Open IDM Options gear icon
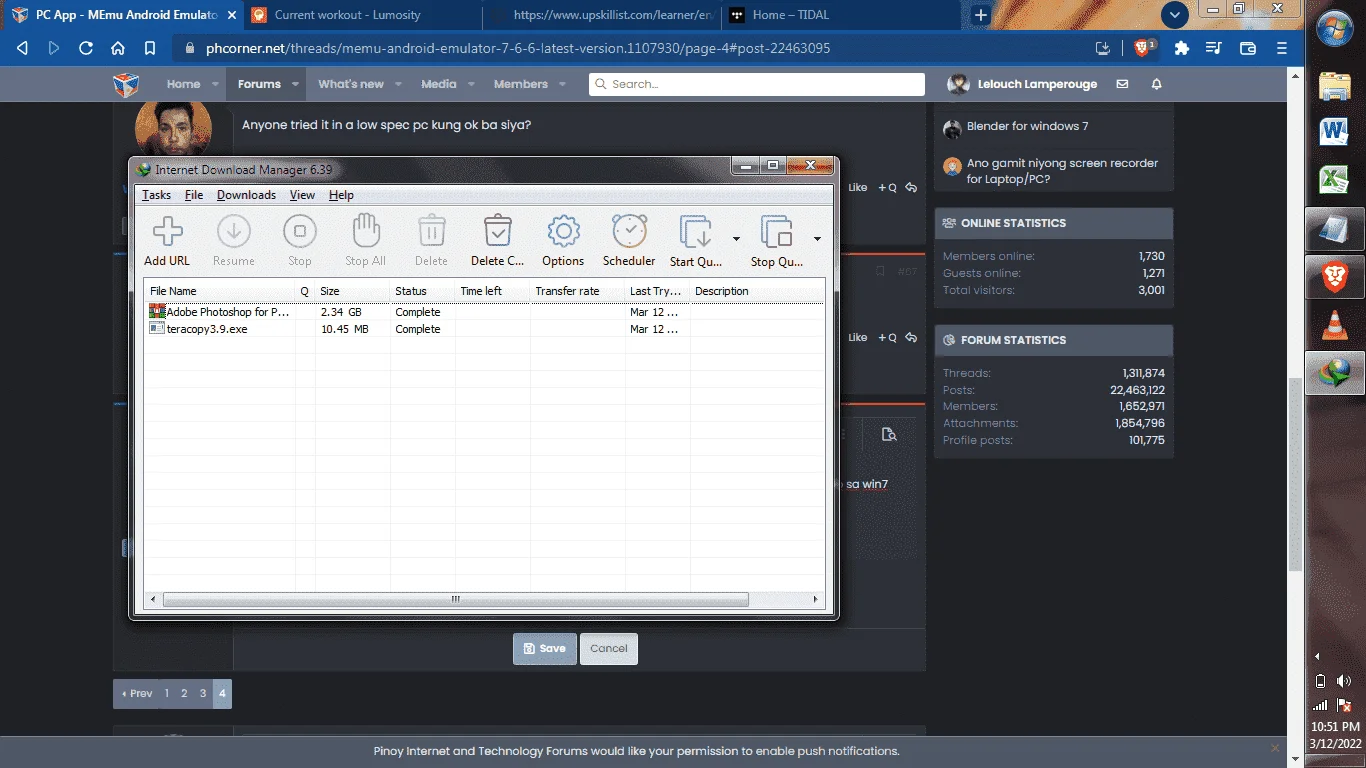Screen dimensions: 1366x768 [x=563, y=232]
